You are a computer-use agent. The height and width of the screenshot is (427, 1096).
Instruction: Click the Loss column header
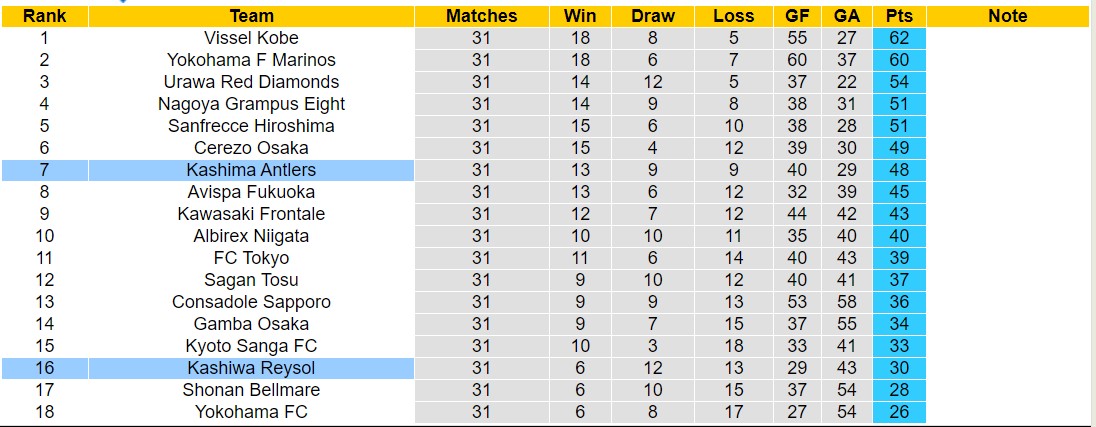point(734,16)
